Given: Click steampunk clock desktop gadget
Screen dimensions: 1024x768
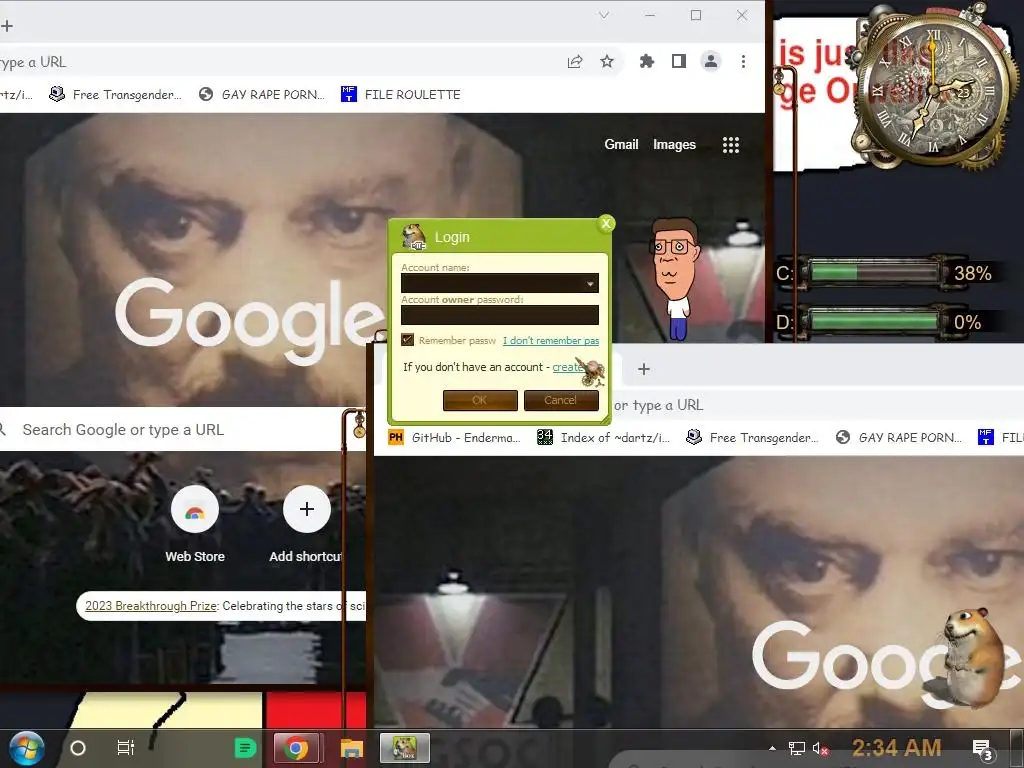Looking at the screenshot, I should [x=933, y=89].
